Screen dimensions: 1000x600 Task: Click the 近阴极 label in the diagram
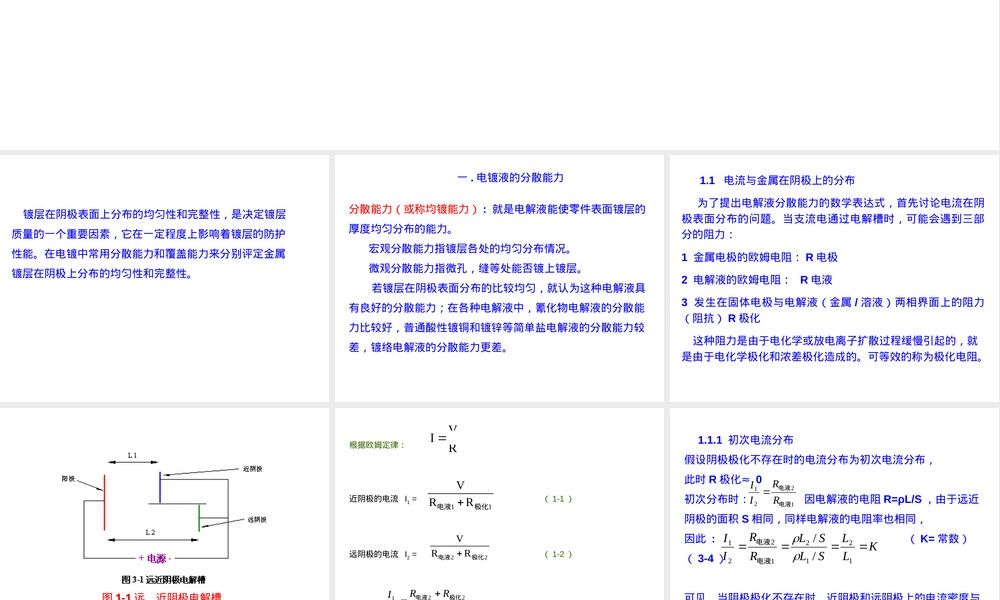tap(253, 469)
